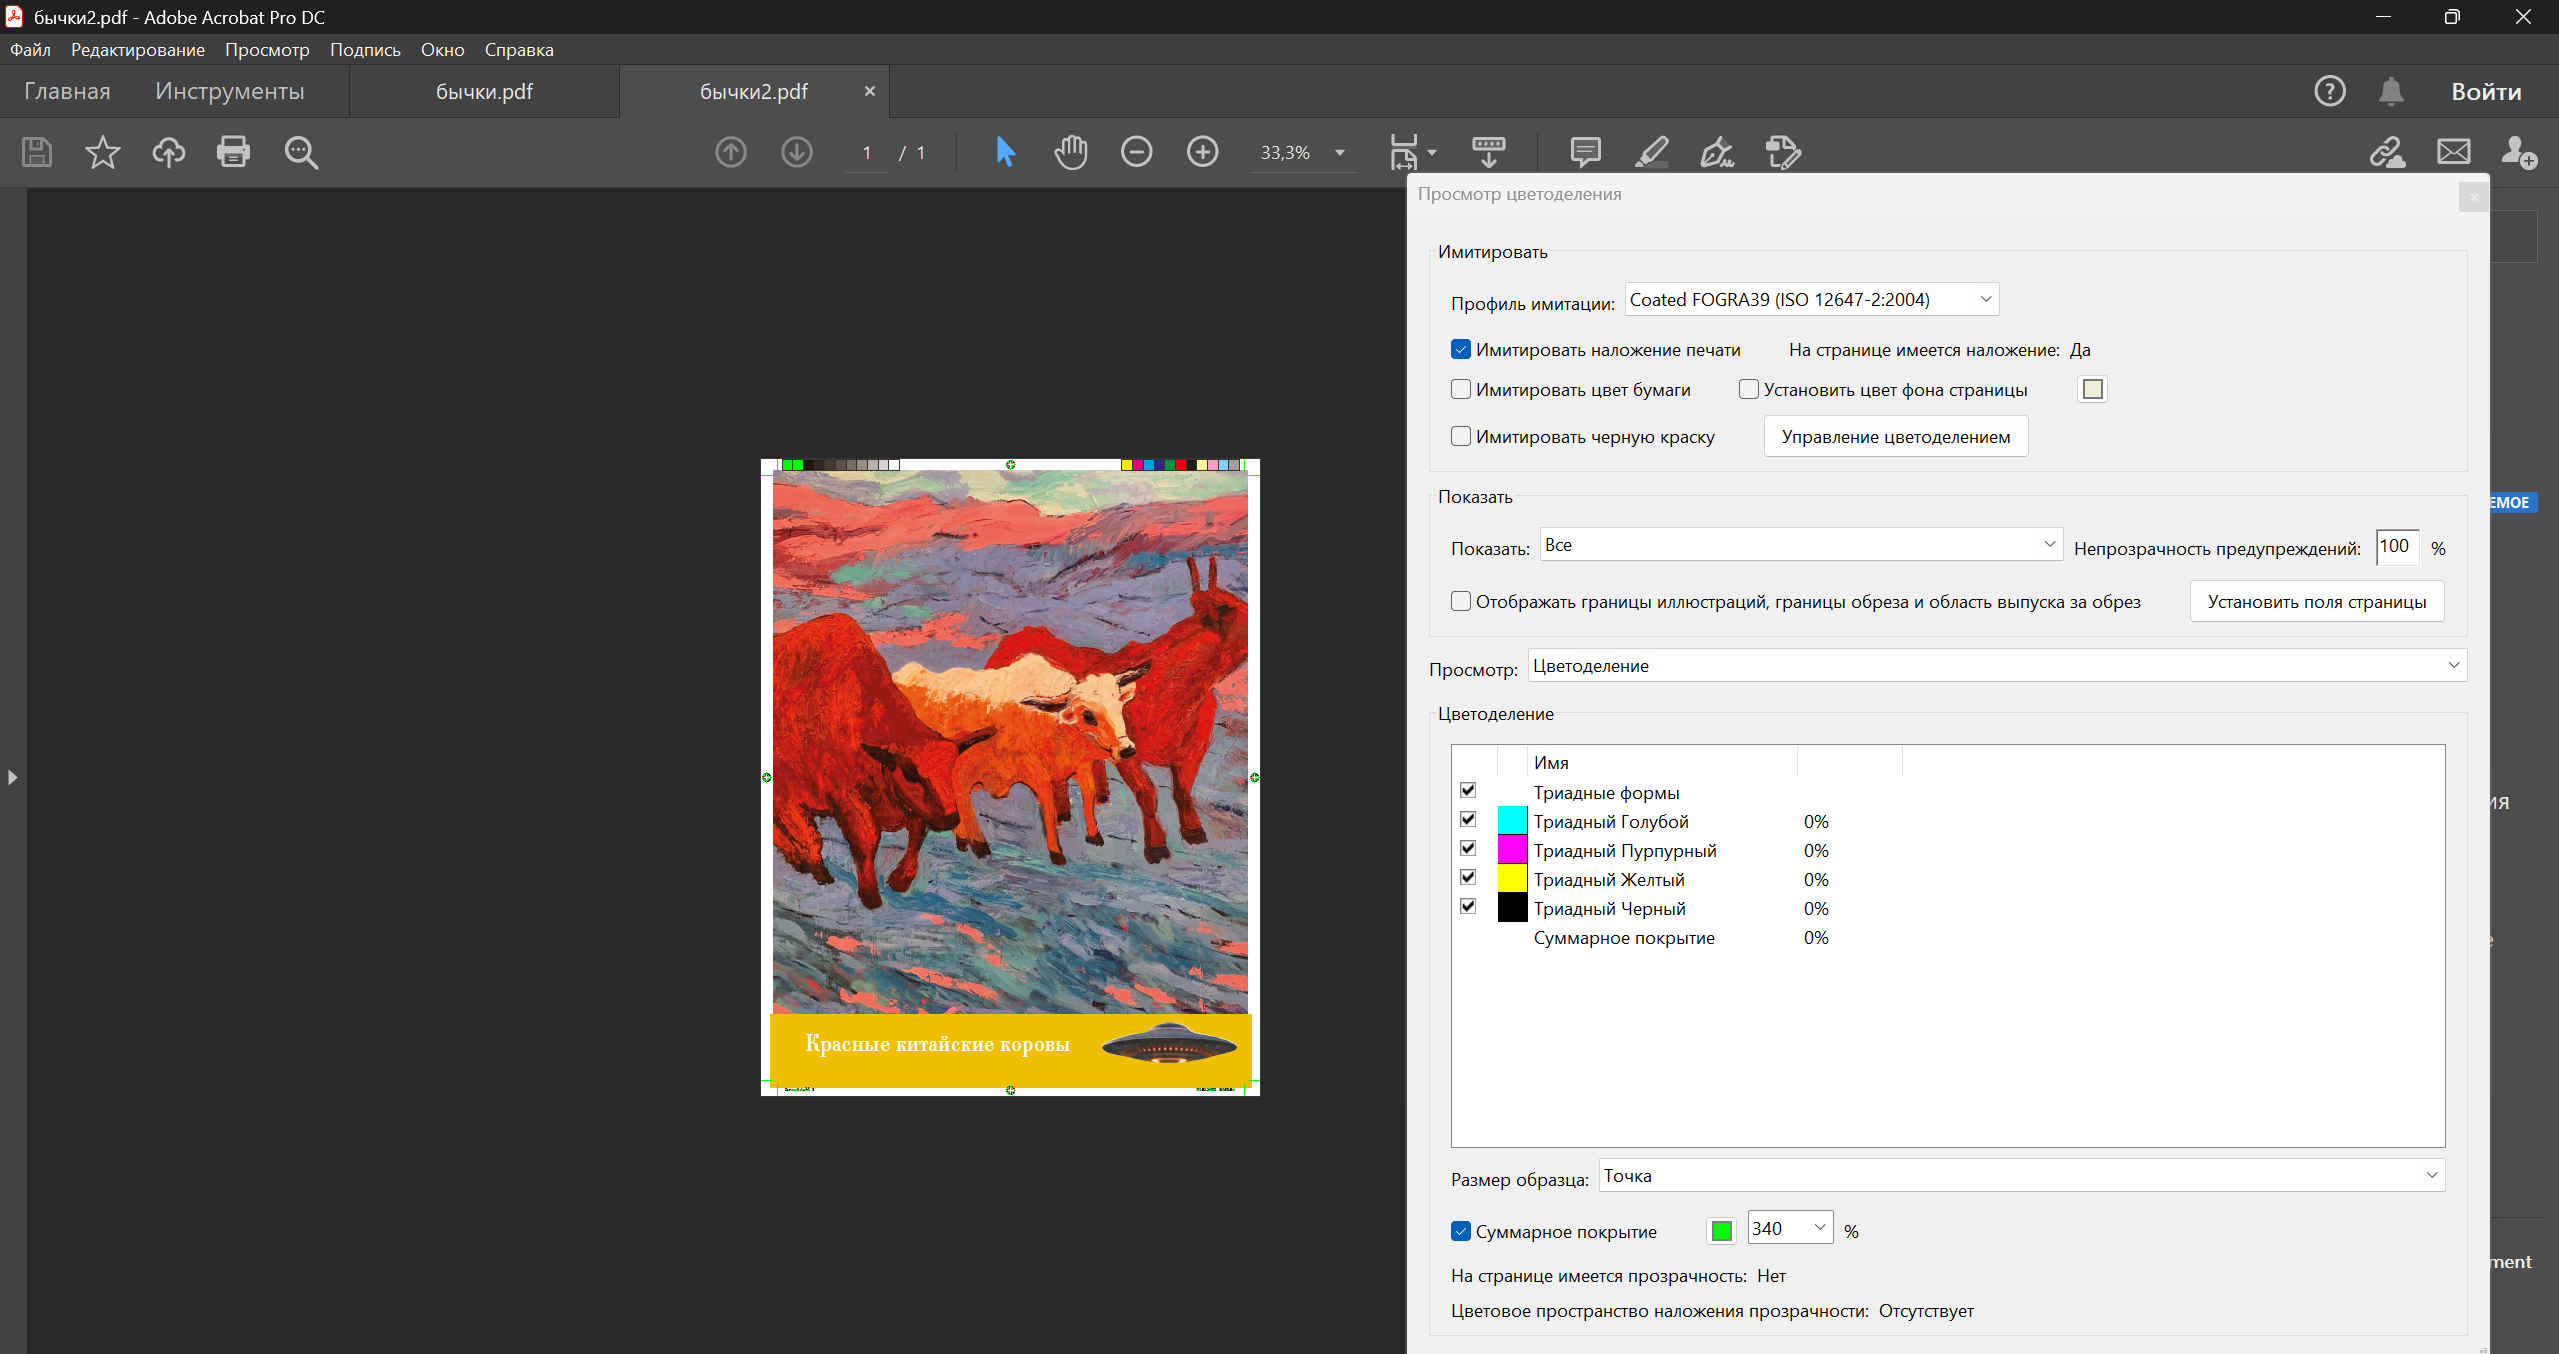The width and height of the screenshot is (2559, 1354).
Task: Open the Справка menu
Action: coord(519,50)
